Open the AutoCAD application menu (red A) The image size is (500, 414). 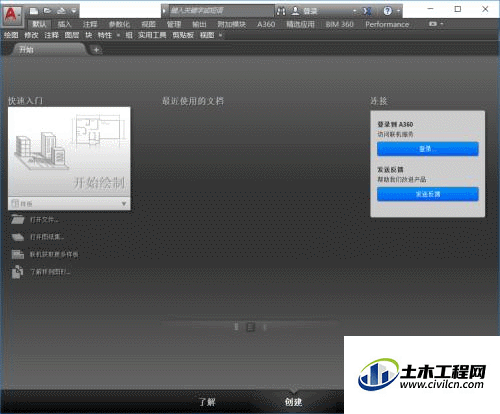12,15
